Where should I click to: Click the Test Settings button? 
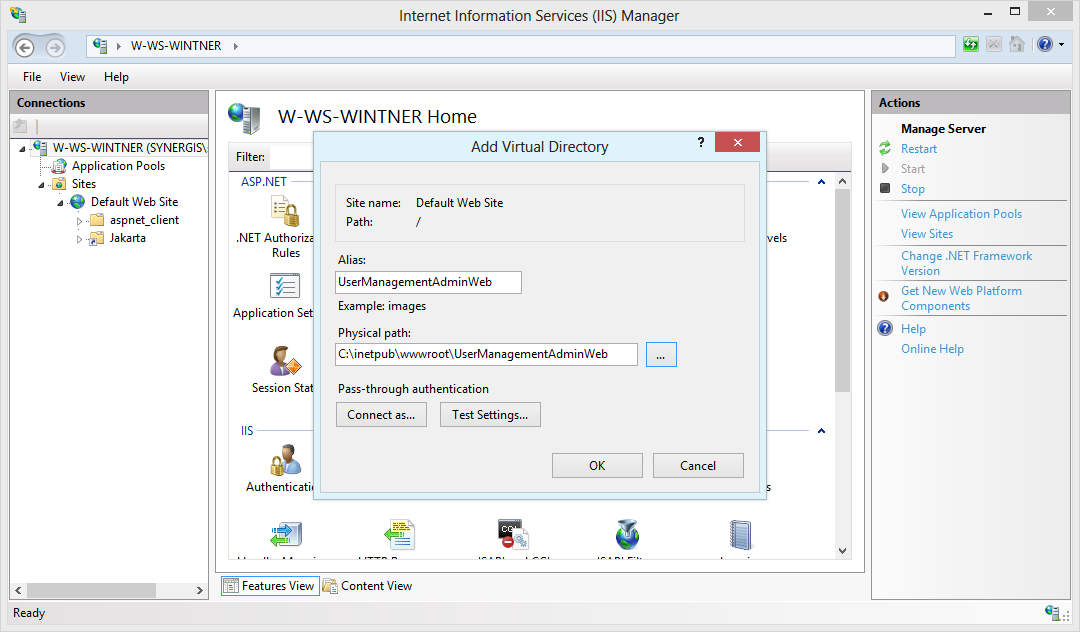tap(490, 414)
